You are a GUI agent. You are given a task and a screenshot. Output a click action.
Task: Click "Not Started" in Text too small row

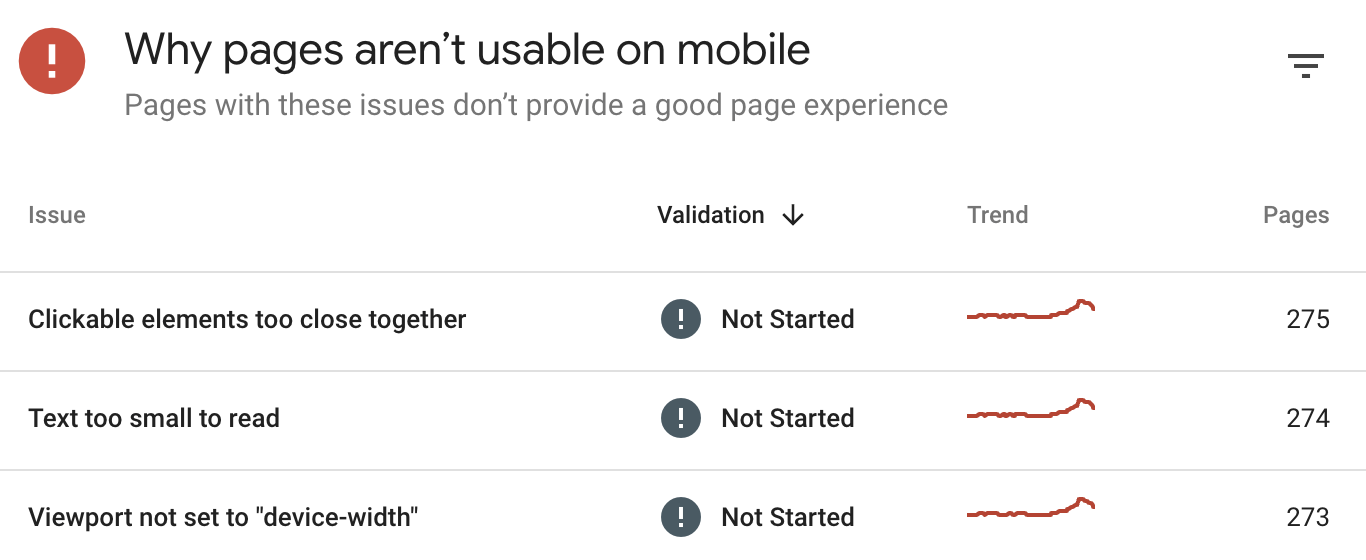point(788,418)
